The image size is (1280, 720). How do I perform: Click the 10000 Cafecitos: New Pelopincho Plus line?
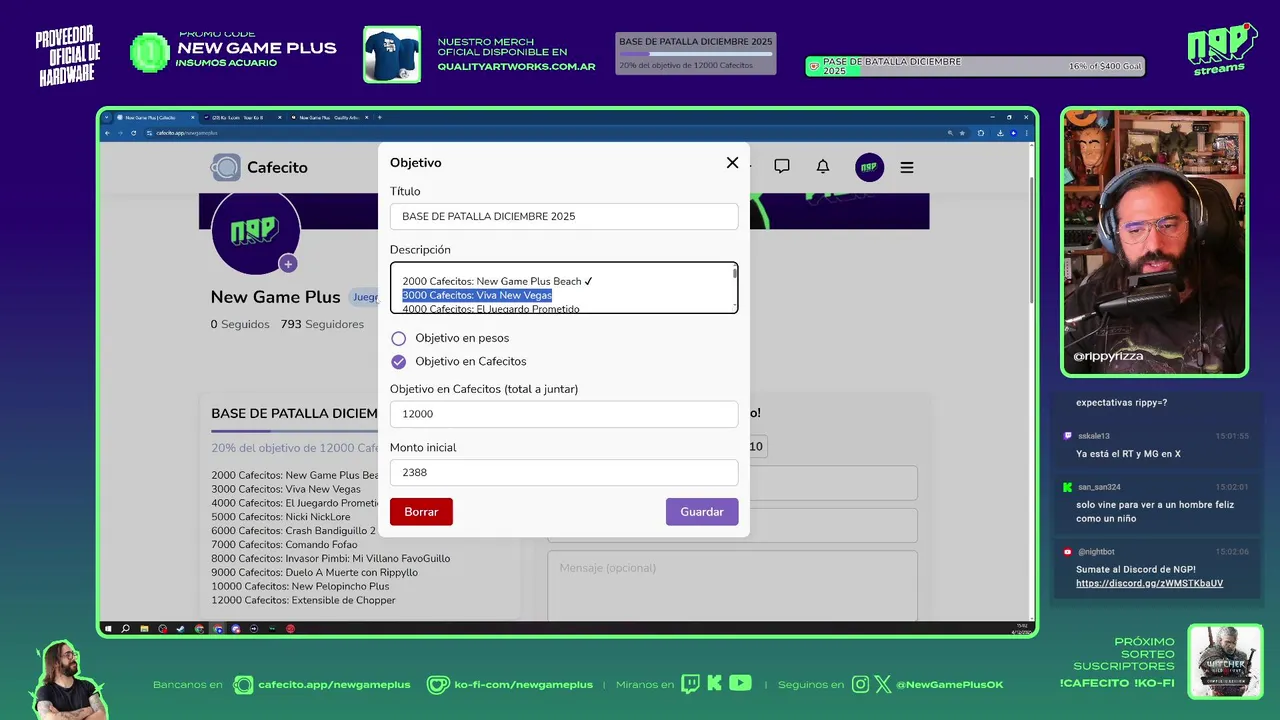(x=300, y=586)
